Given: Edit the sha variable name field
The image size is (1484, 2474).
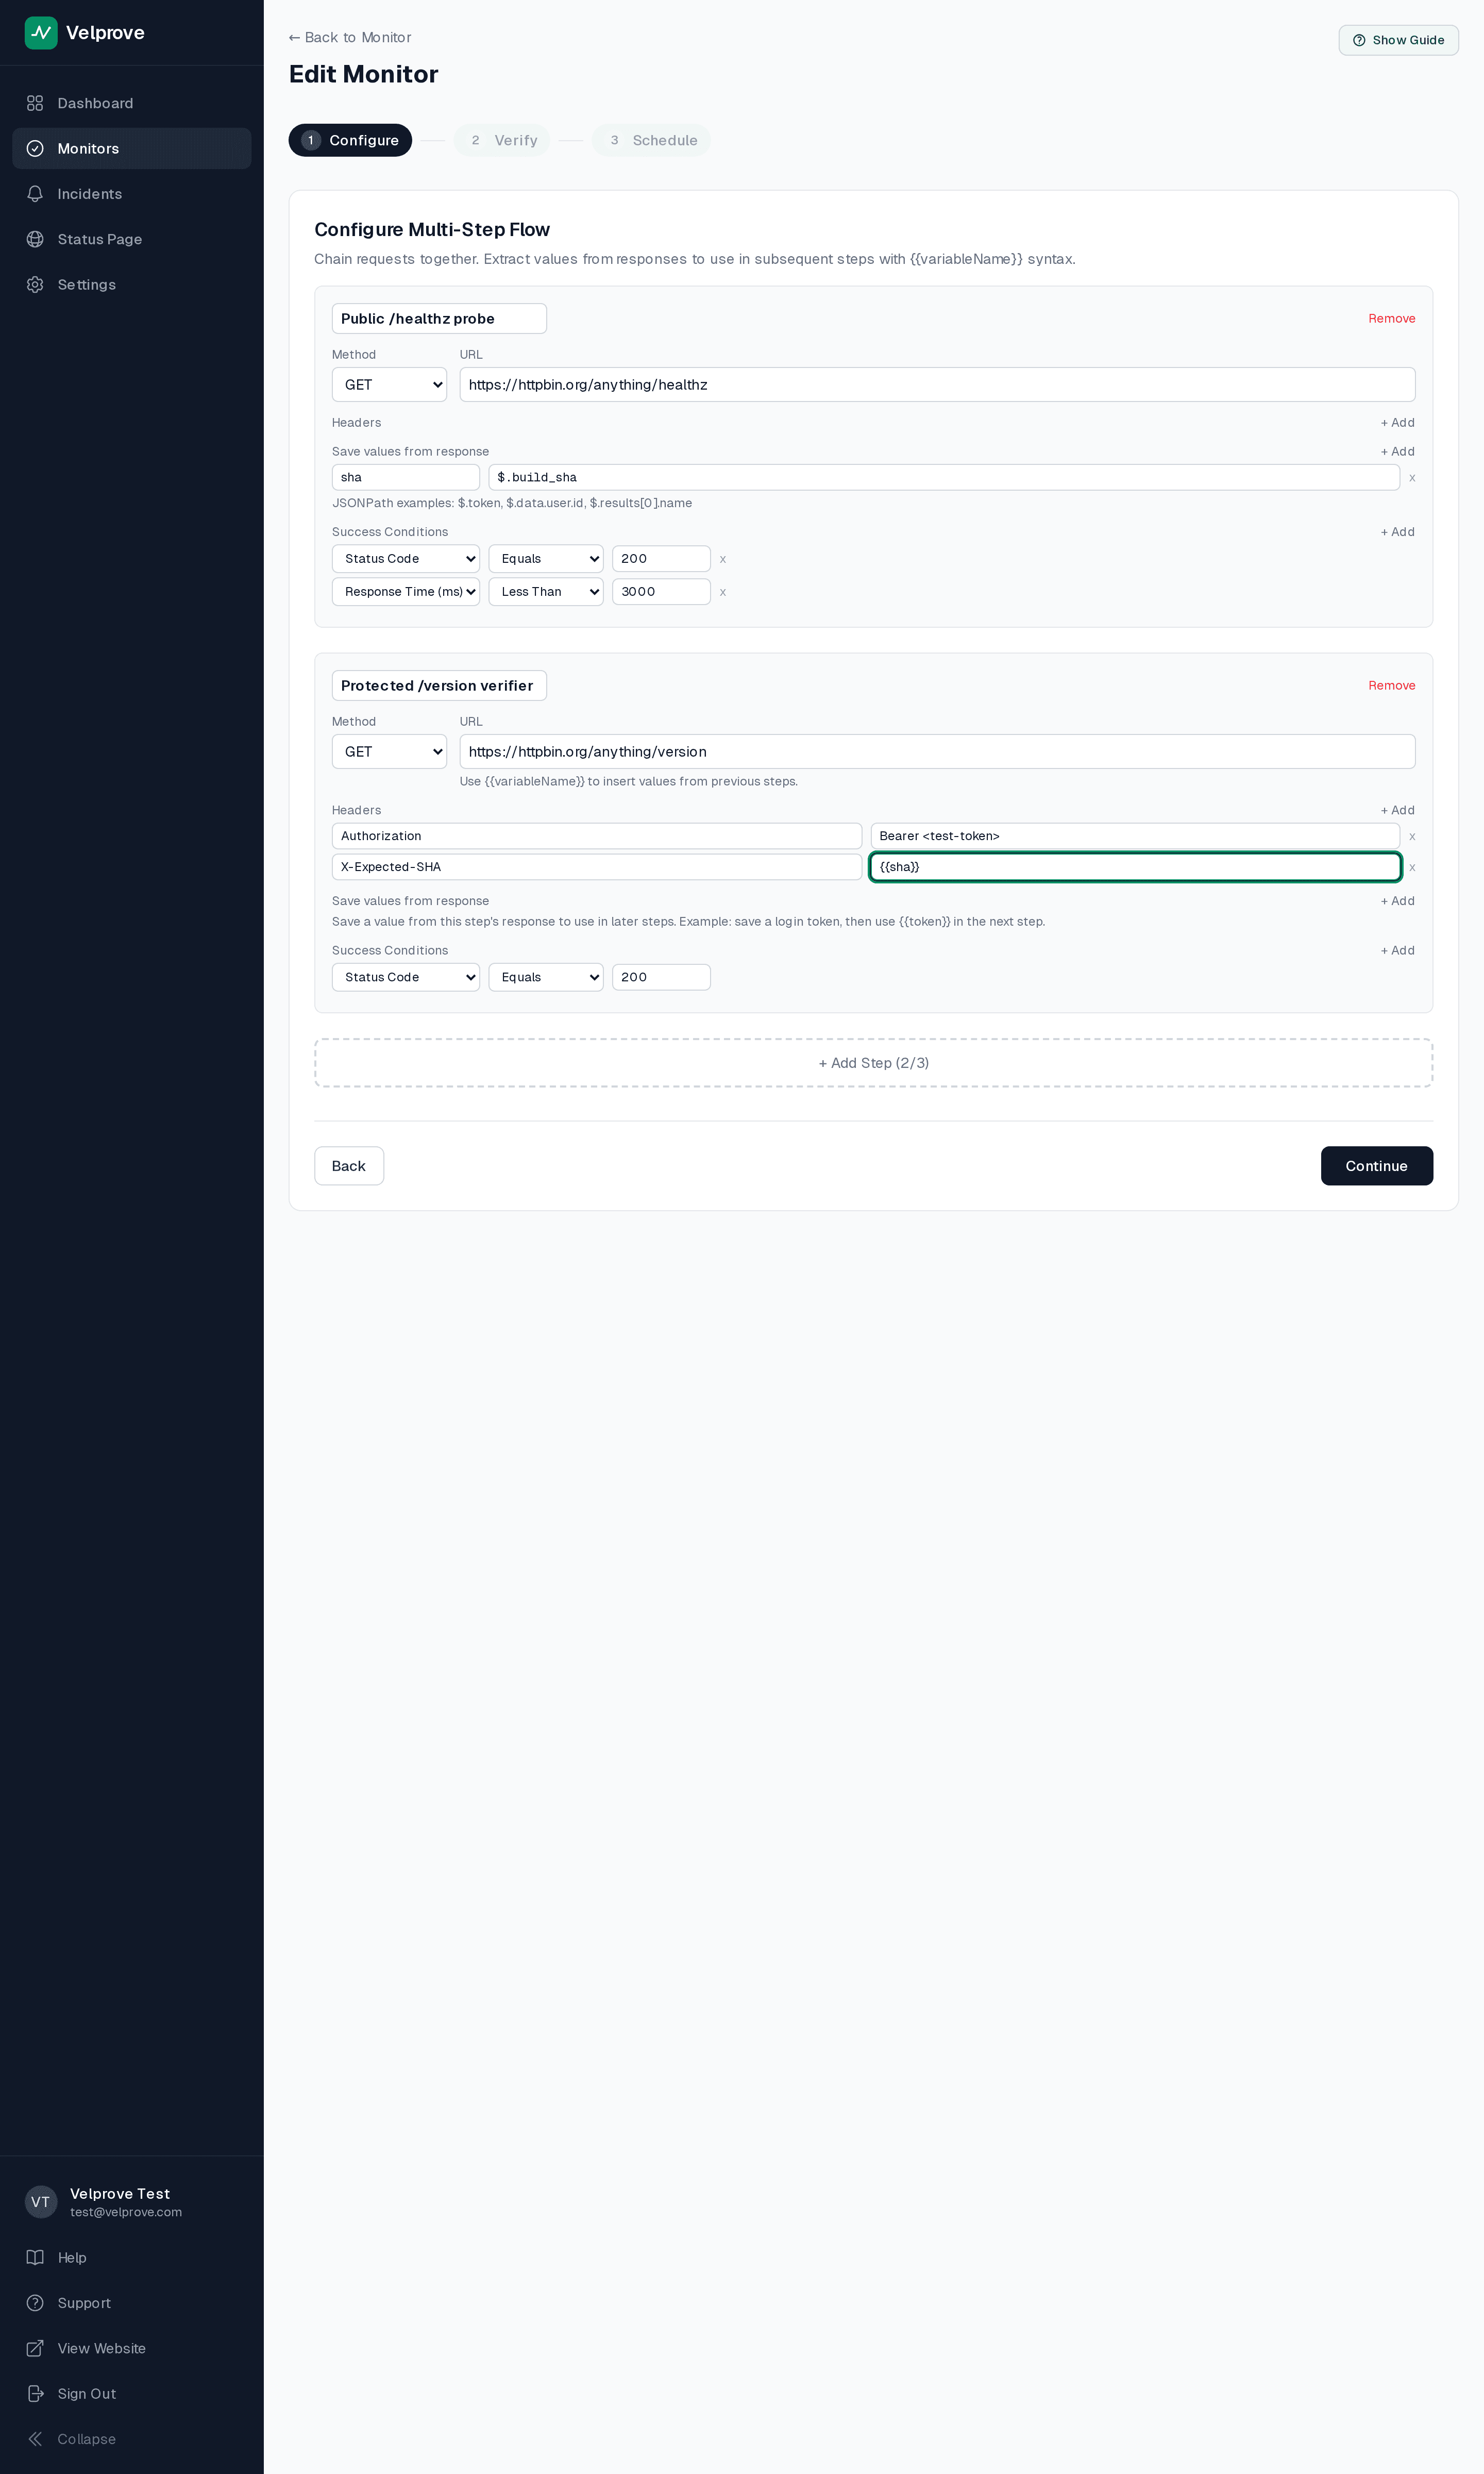Looking at the screenshot, I should point(406,478).
